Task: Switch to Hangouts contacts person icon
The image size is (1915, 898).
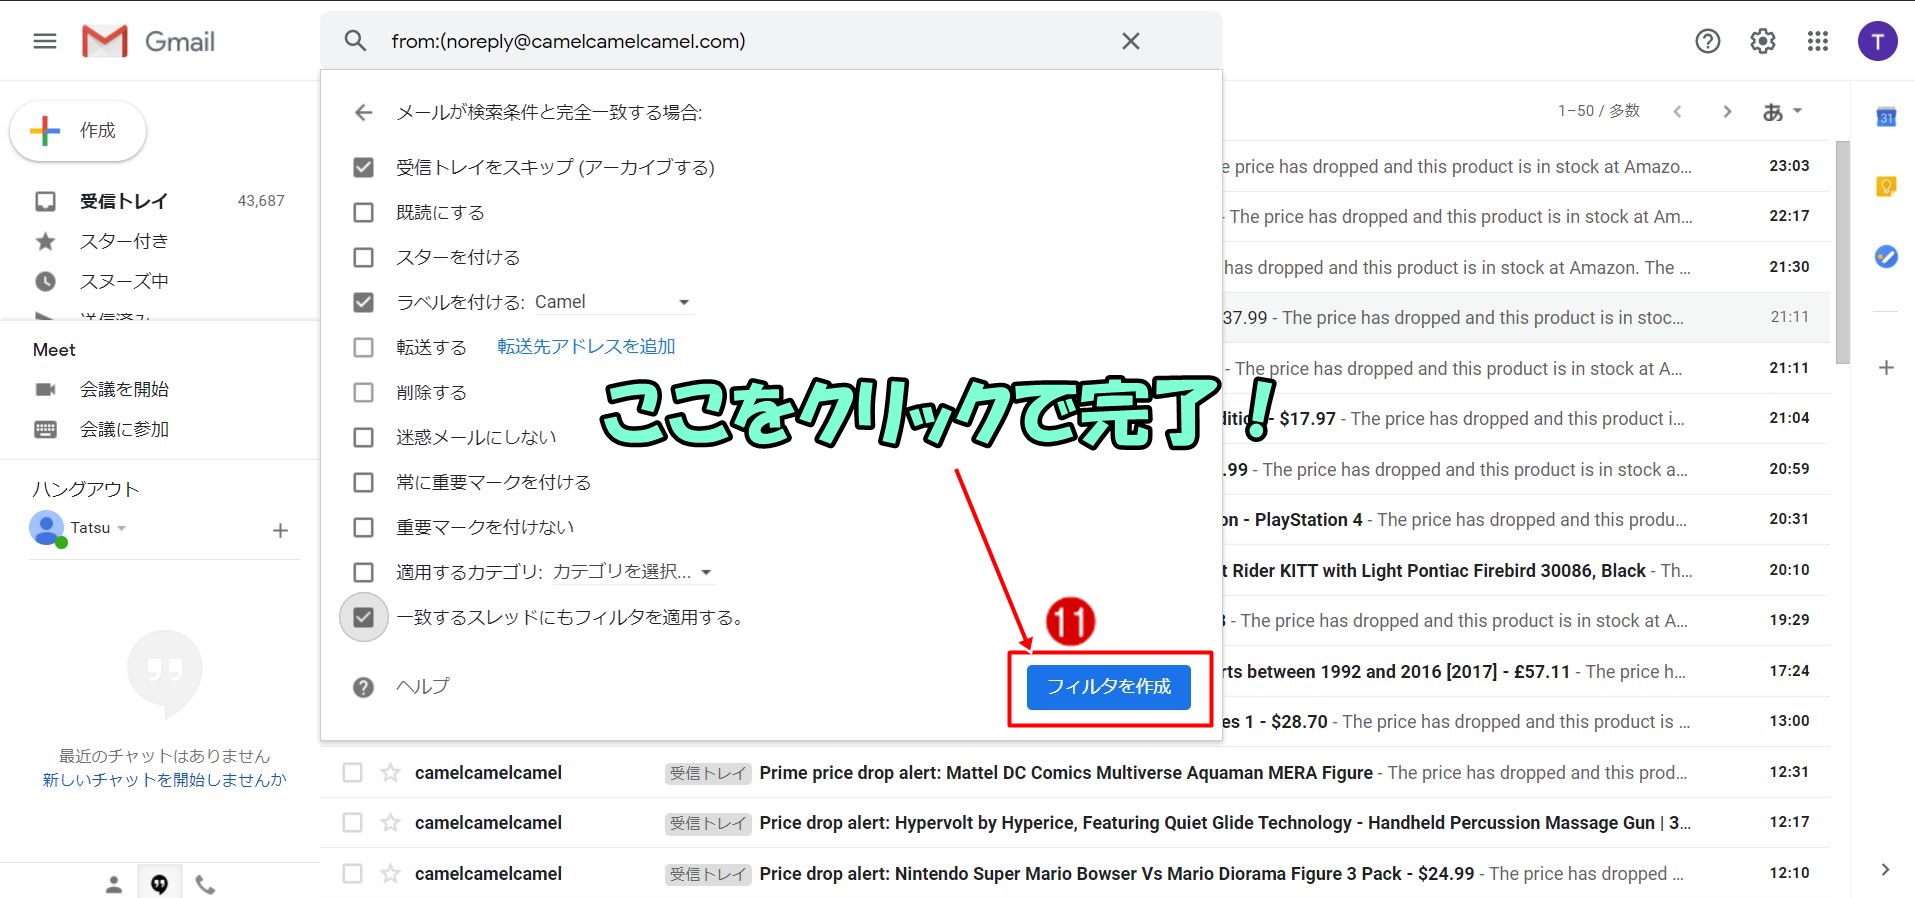Action: (x=114, y=884)
